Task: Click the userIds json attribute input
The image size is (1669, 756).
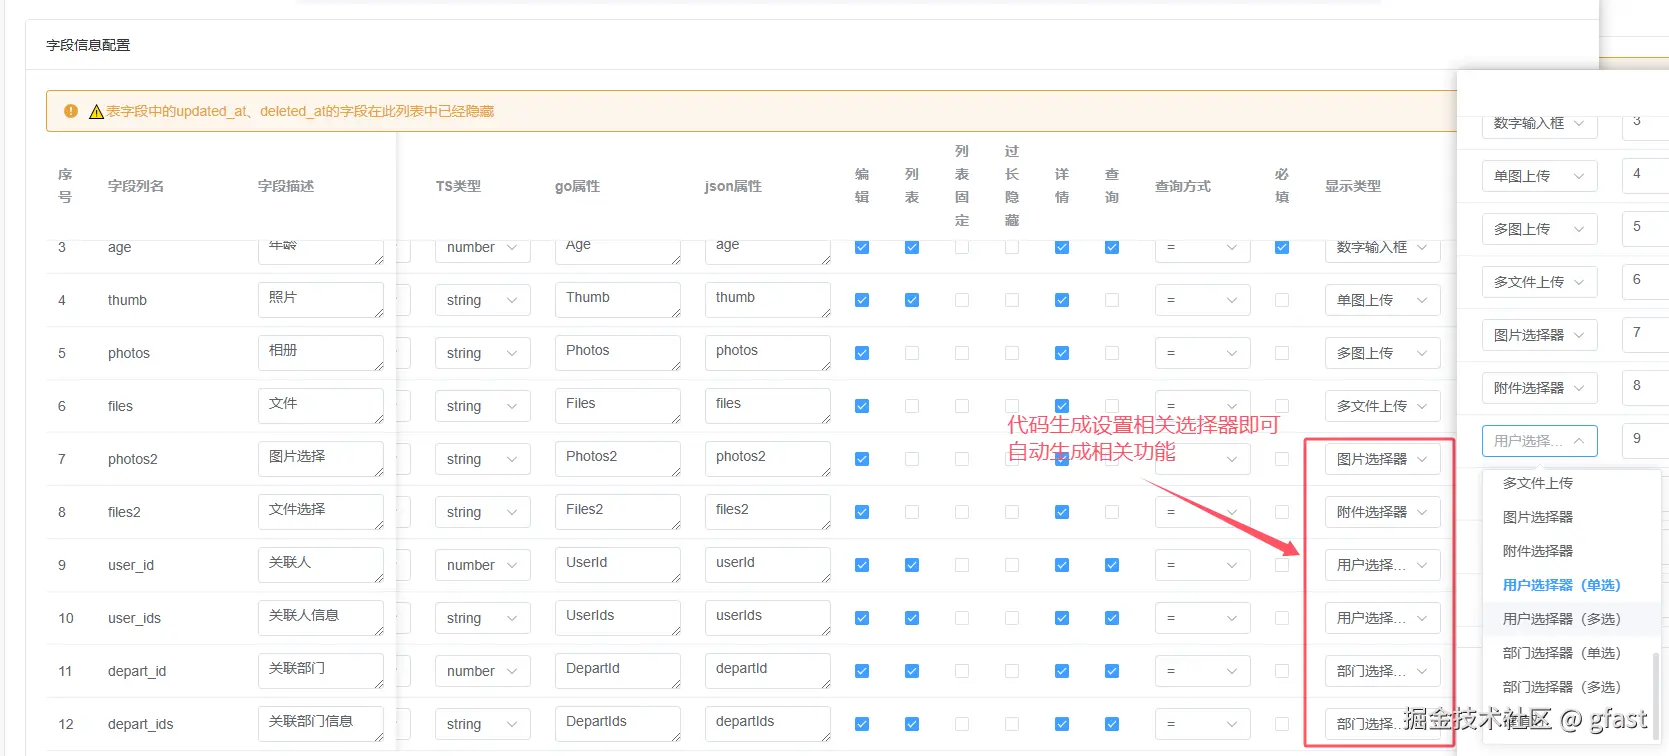Action: pos(768,618)
